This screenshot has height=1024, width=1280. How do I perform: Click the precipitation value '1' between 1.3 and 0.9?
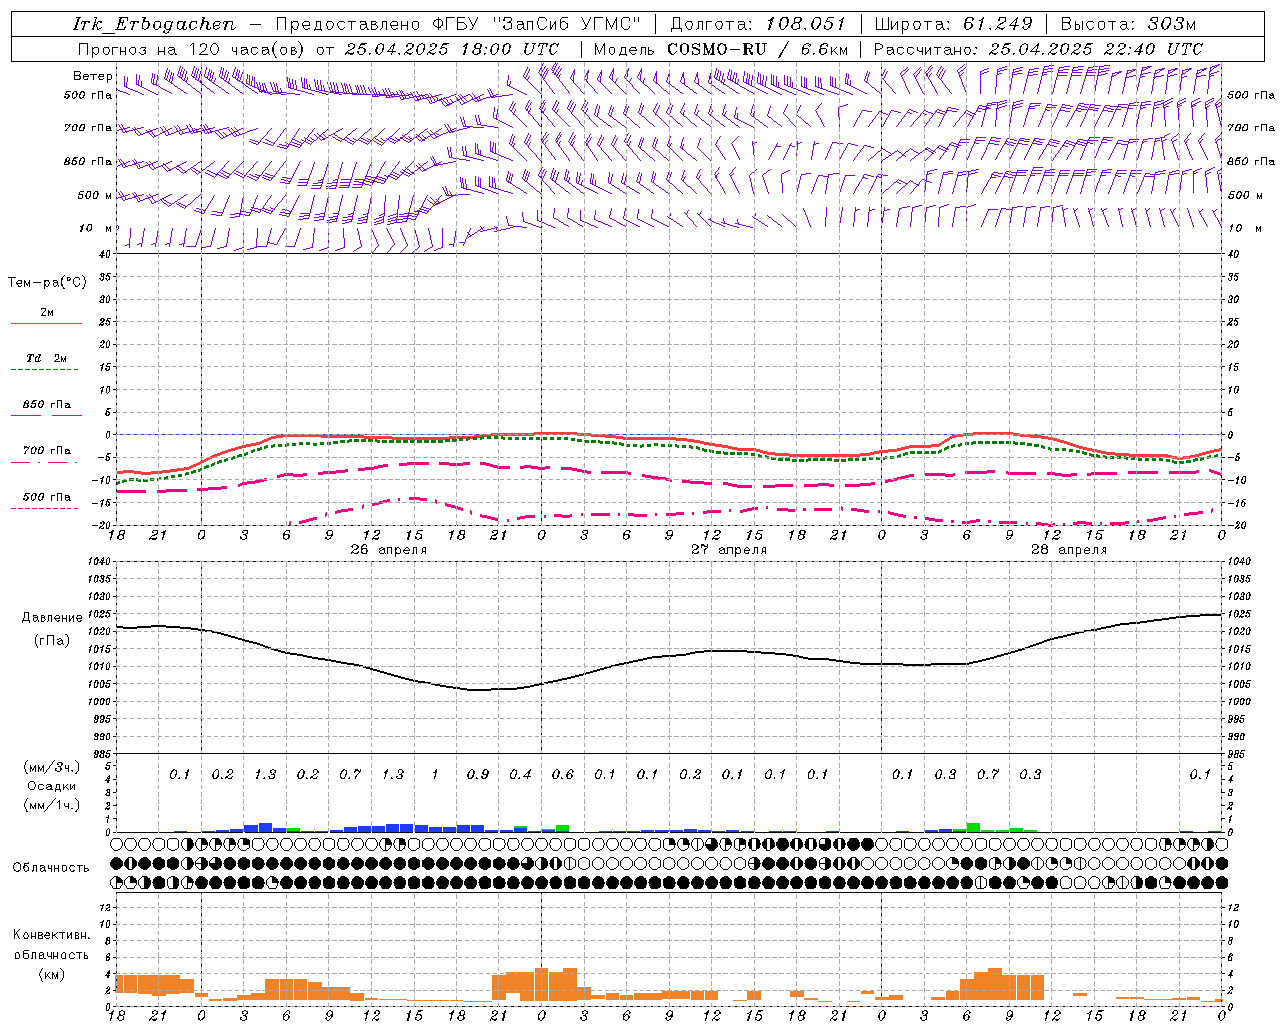click(435, 774)
